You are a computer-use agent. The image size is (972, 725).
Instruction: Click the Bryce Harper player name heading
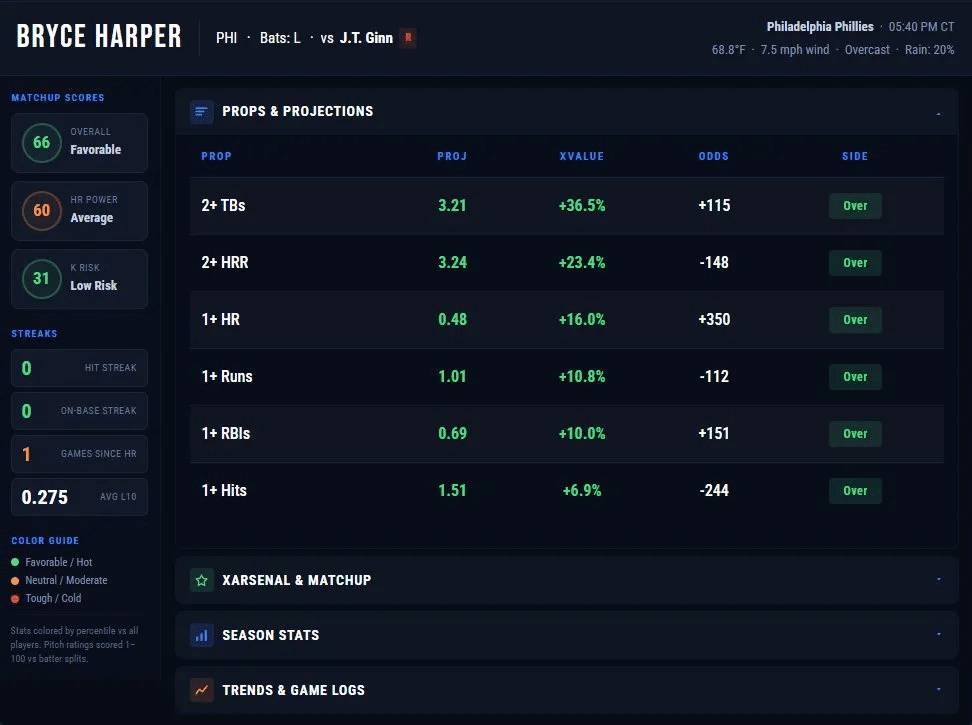(x=99, y=36)
